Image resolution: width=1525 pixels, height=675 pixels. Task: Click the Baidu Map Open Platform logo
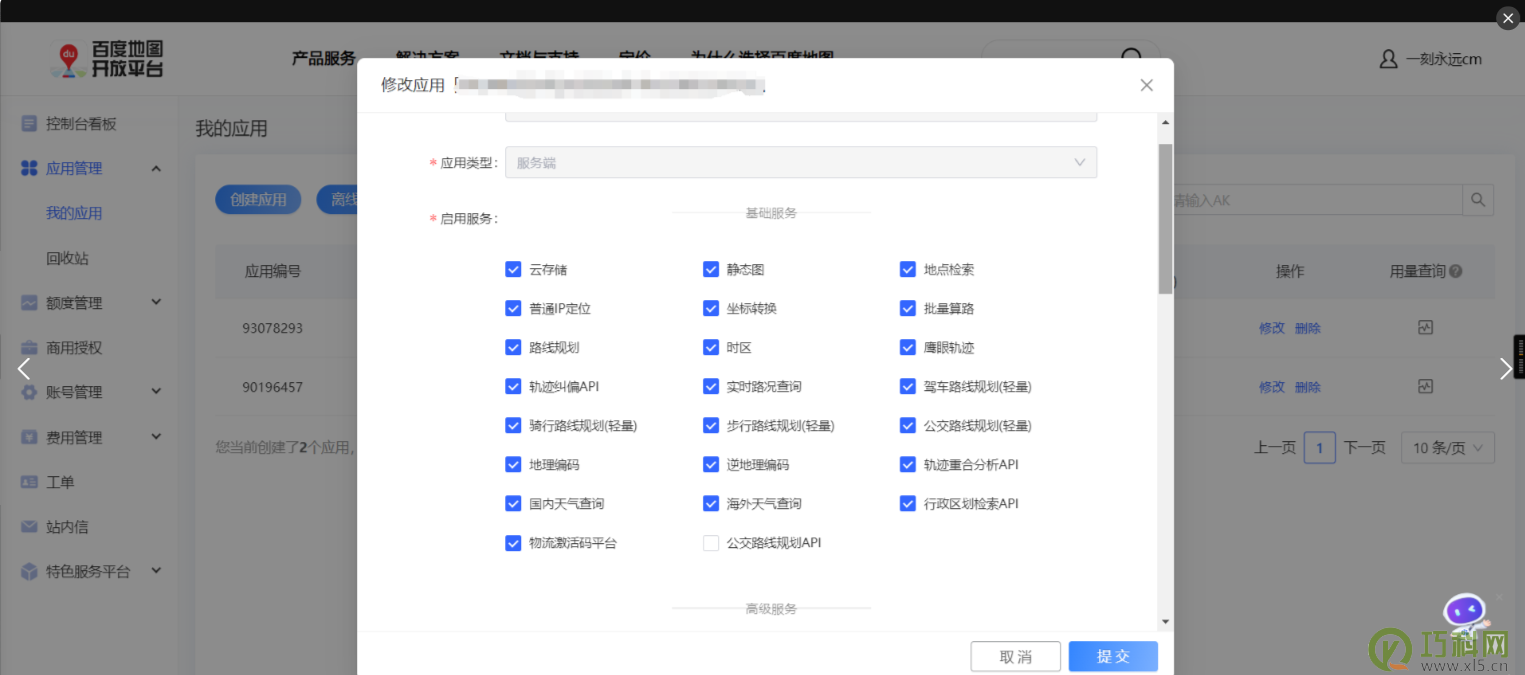[x=107, y=59]
